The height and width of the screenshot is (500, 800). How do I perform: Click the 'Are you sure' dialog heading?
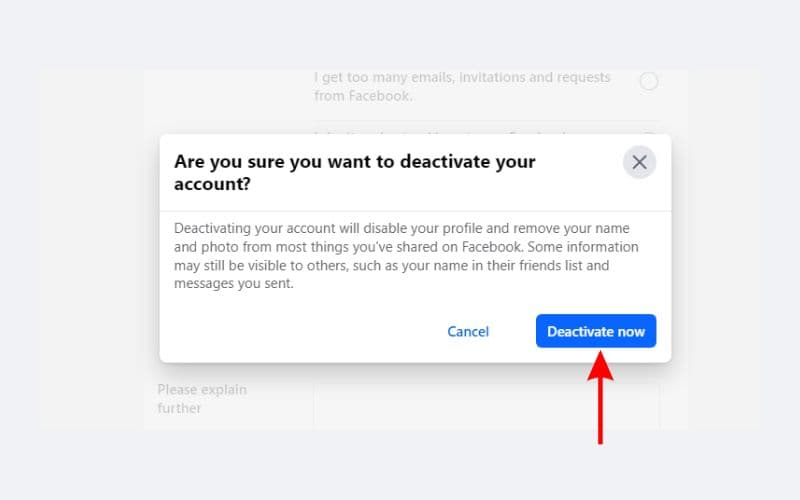pyautogui.click(x=355, y=161)
